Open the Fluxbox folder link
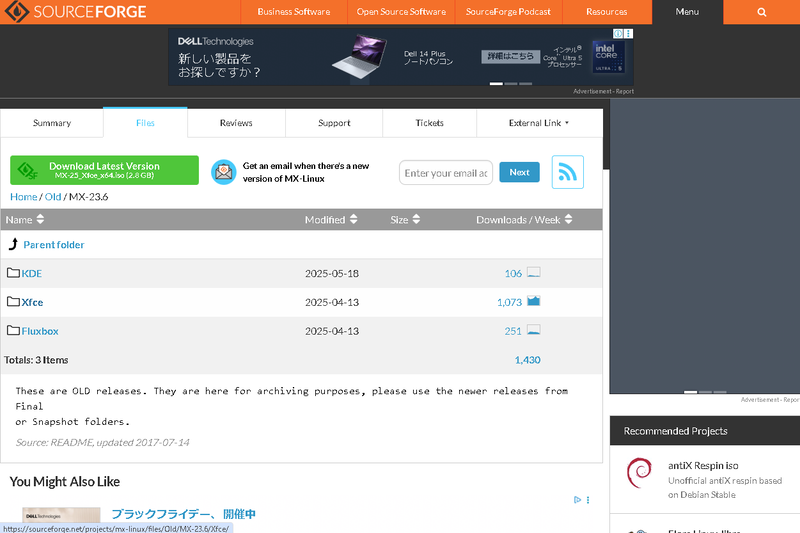Screen dimensions: 800x533 pyautogui.click(x=40, y=331)
